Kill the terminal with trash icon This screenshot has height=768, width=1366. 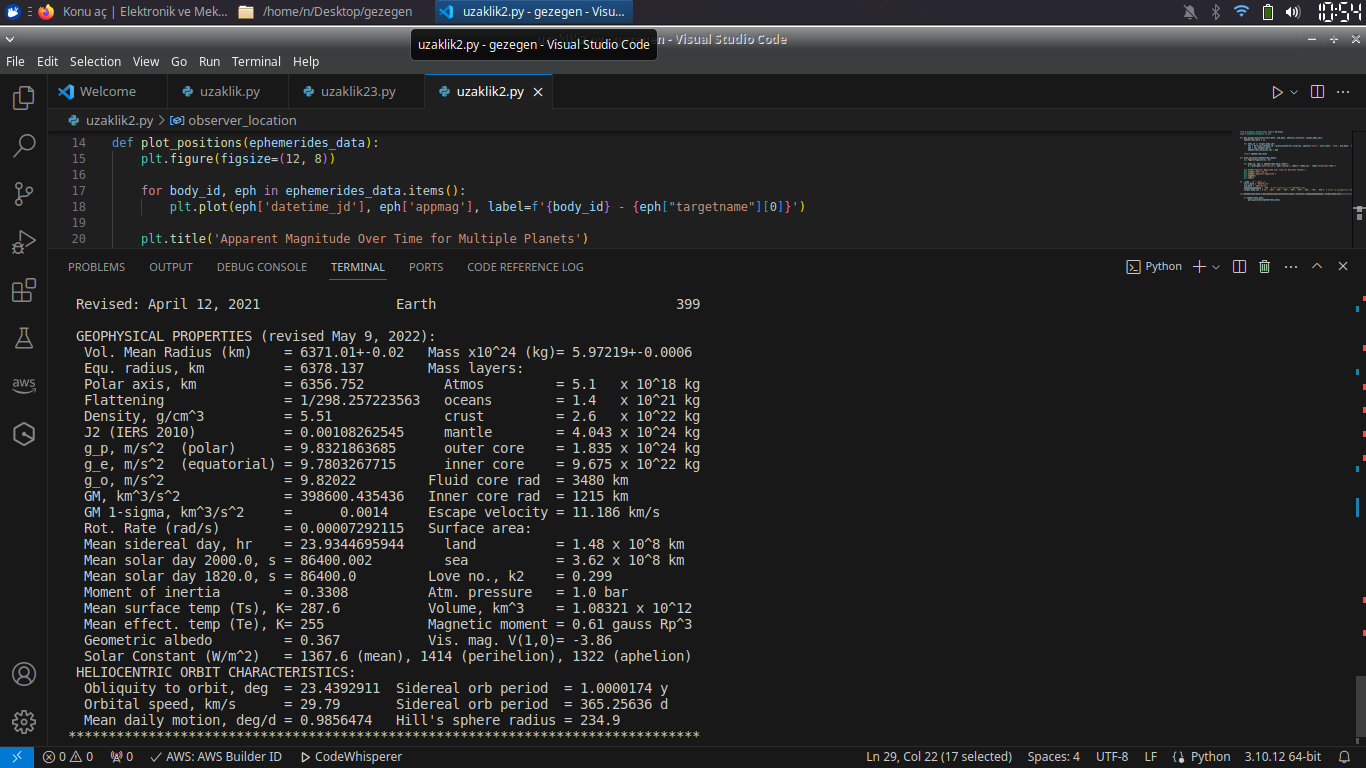pyautogui.click(x=1264, y=267)
